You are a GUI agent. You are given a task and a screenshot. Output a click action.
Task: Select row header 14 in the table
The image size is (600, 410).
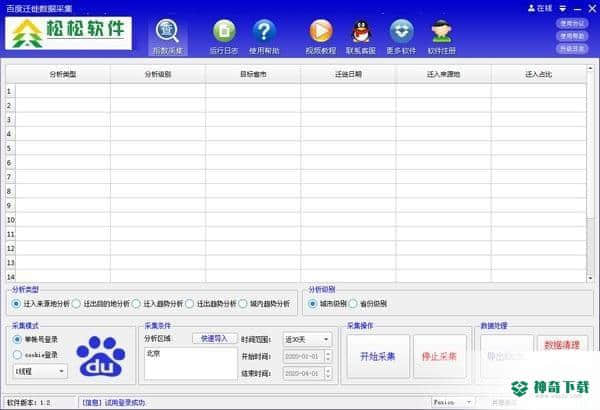(10, 277)
